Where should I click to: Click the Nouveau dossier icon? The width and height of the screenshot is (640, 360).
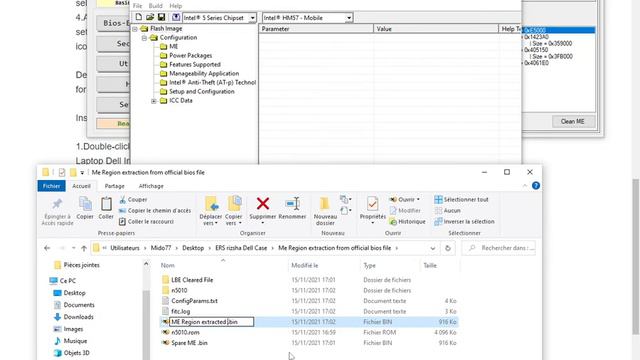[325, 203]
